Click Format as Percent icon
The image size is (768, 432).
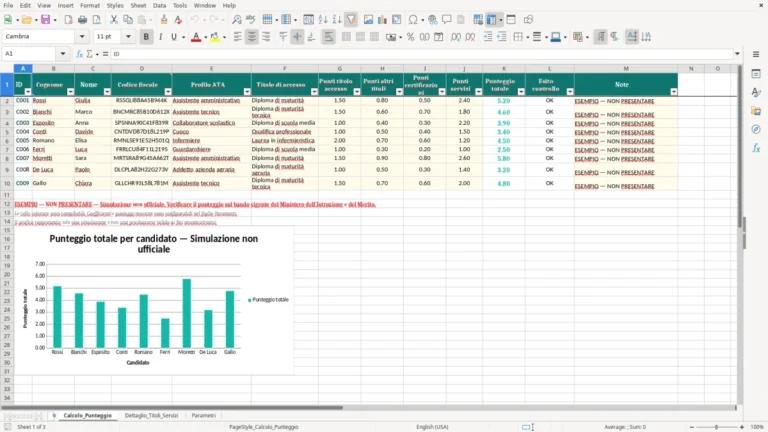coord(410,37)
